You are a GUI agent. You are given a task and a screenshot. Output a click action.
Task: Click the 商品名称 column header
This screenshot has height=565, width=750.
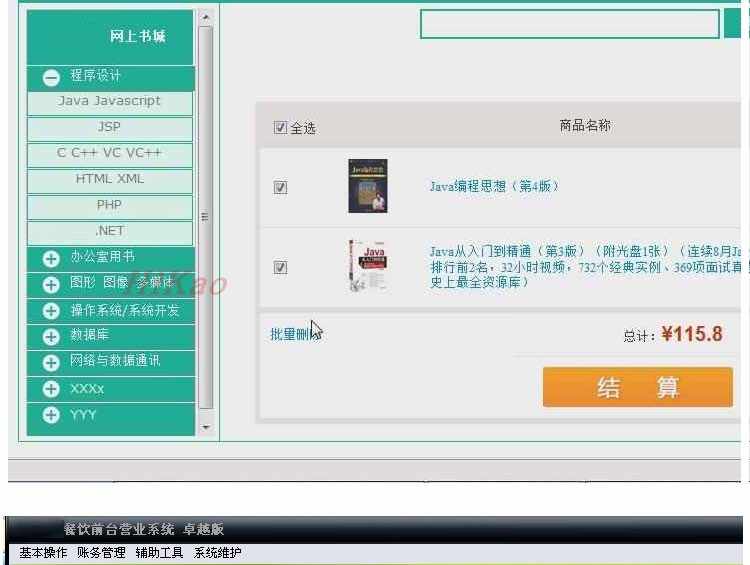pyautogui.click(x=585, y=125)
